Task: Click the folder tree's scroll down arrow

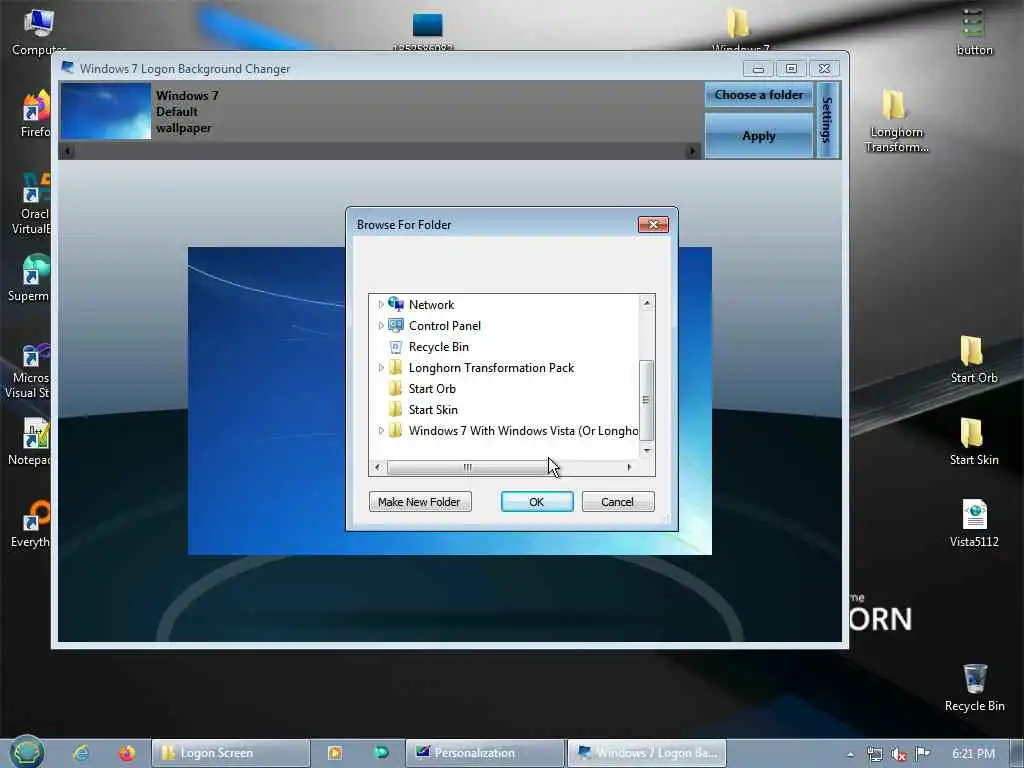Action: tap(647, 451)
